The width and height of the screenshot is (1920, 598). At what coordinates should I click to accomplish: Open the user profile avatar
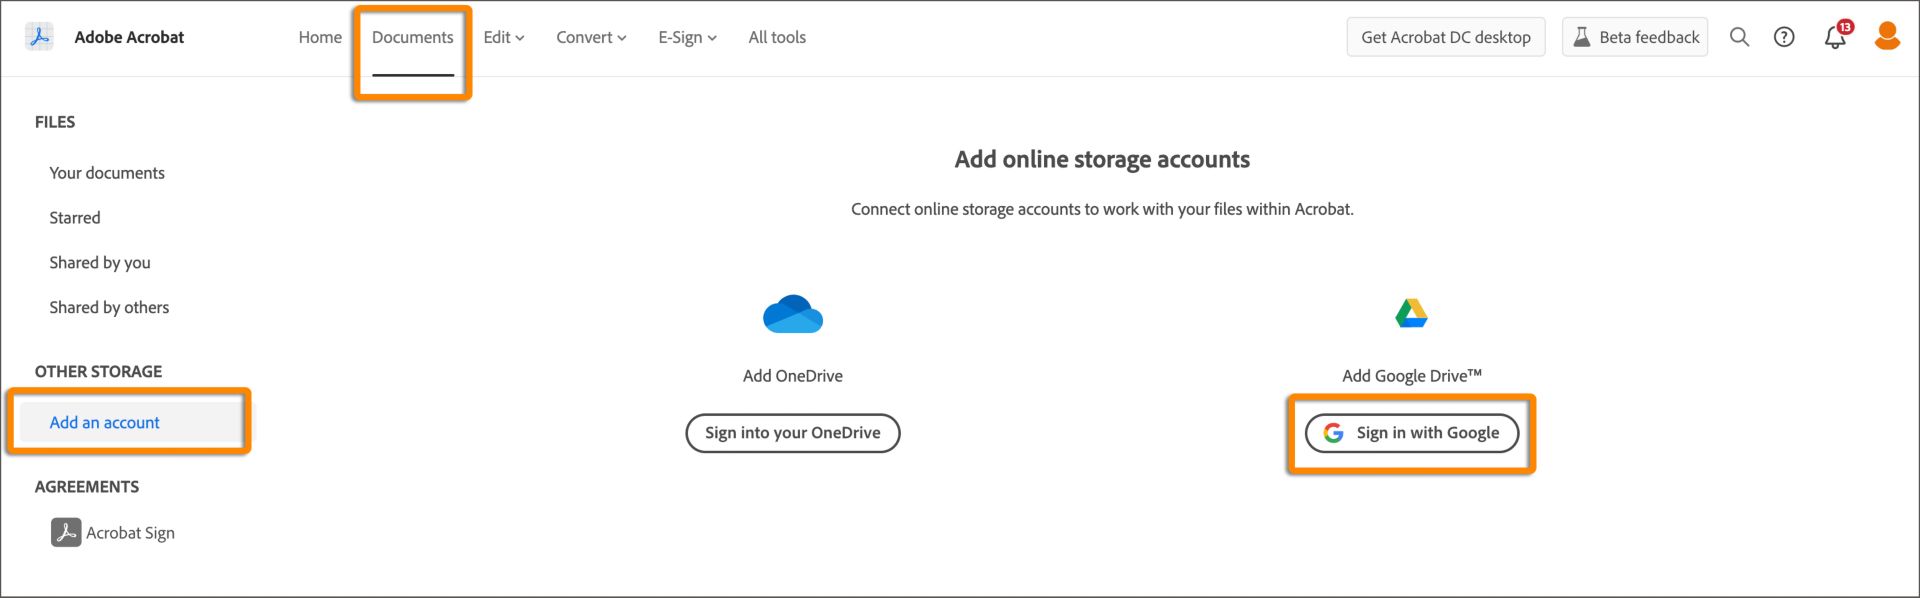coord(1887,36)
